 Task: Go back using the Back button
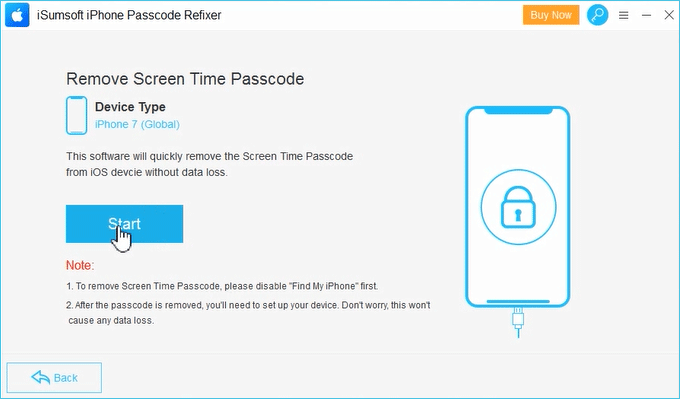(x=54, y=378)
